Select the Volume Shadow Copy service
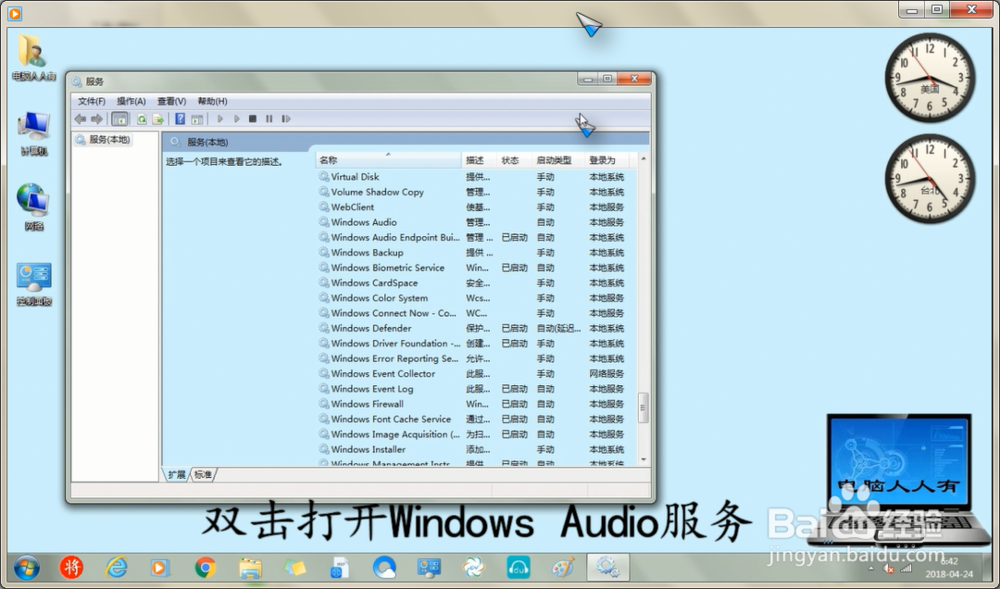1000x589 pixels. (472, 192)
